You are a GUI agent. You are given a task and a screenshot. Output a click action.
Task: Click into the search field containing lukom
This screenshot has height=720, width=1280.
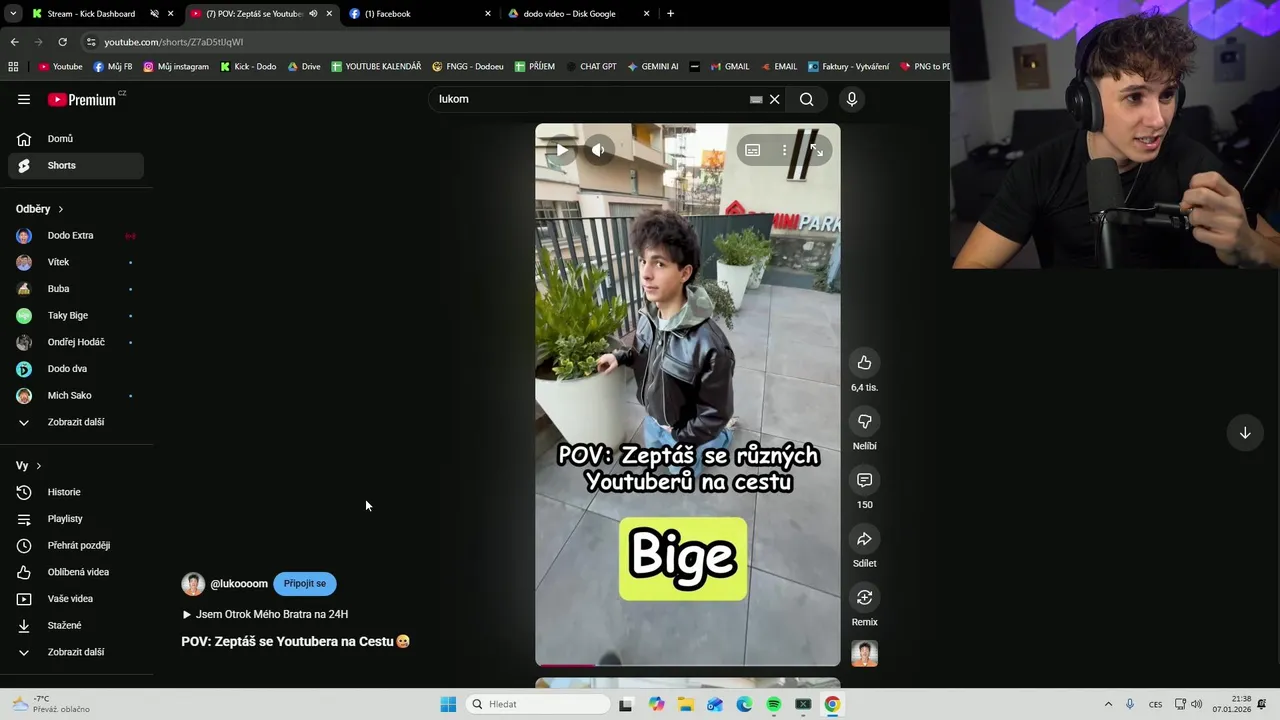590,99
